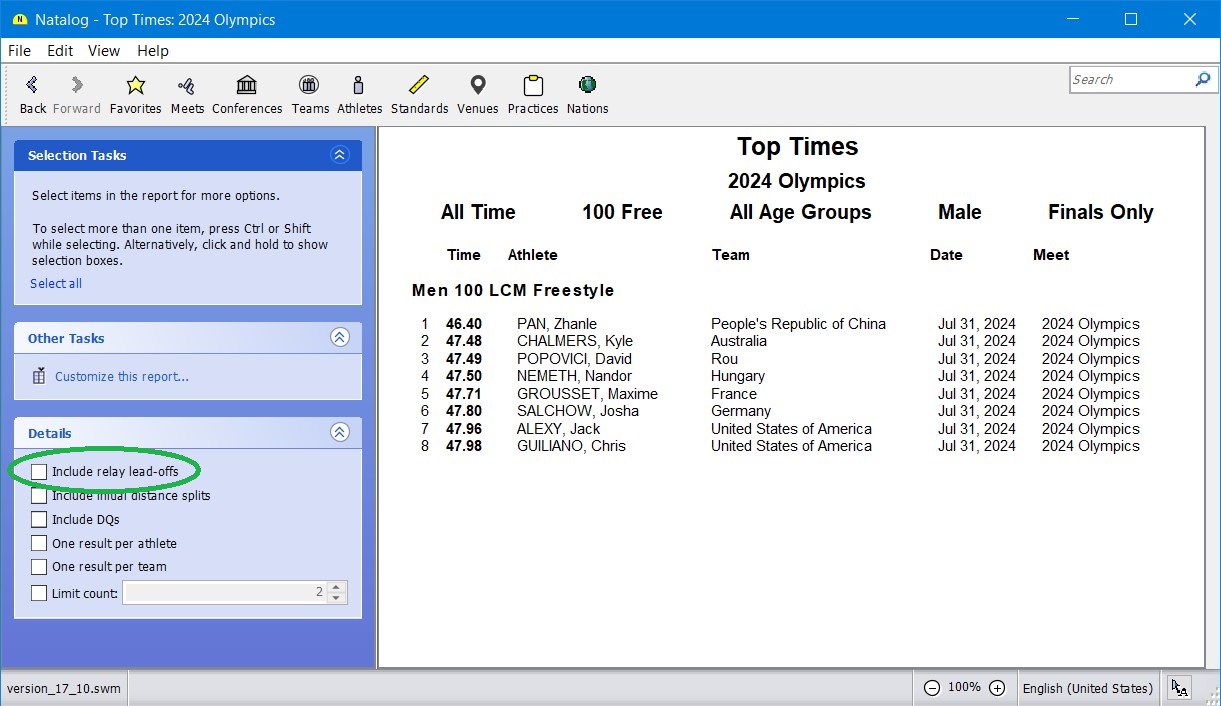This screenshot has width=1221, height=706.
Task: Collapse the Other Tasks panel
Action: pyautogui.click(x=339, y=338)
